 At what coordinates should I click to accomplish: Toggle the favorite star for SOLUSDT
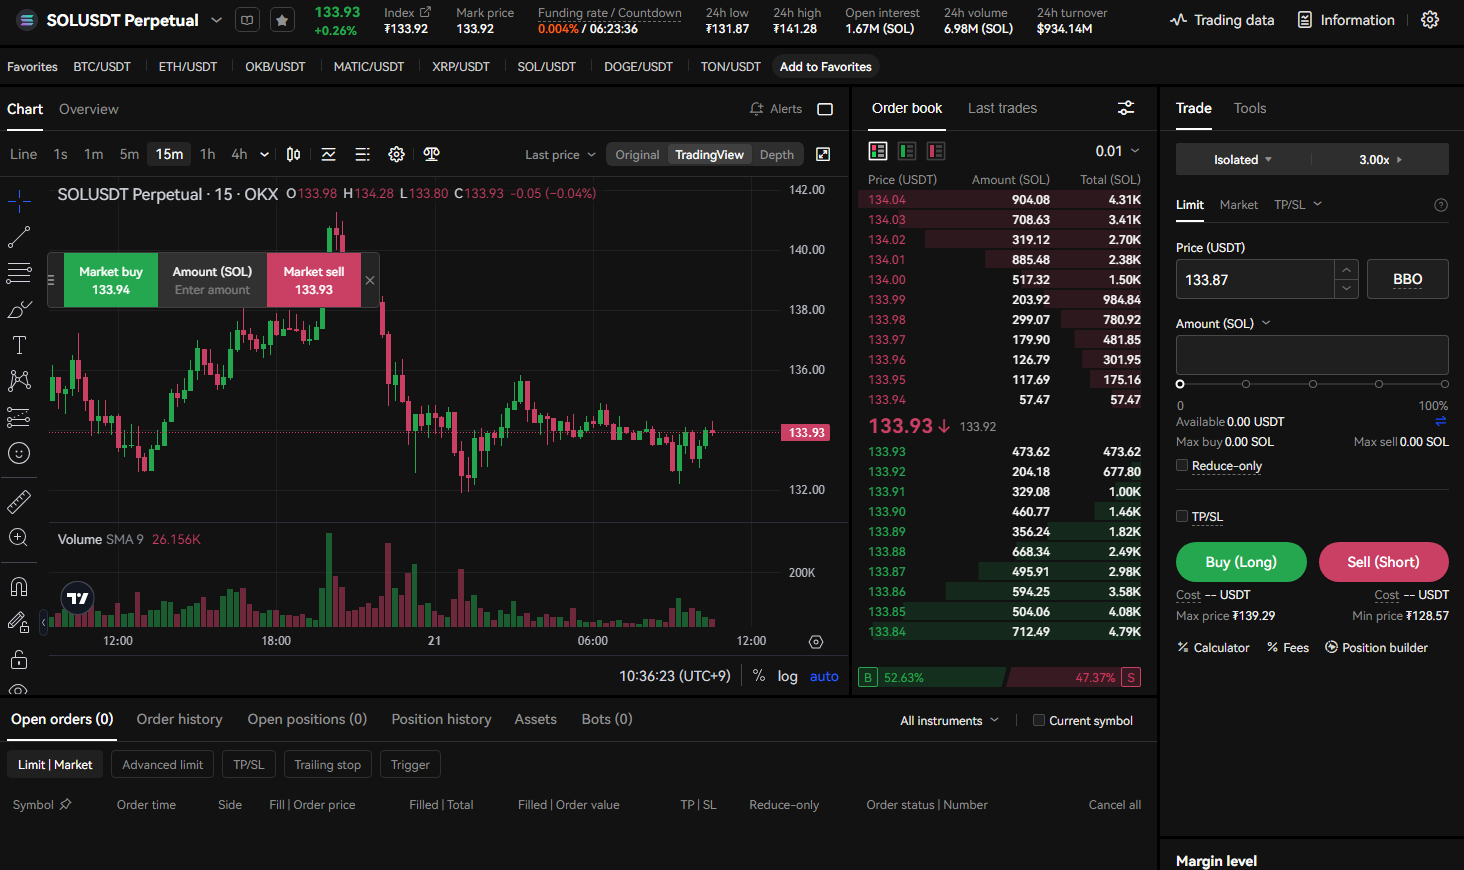(282, 20)
